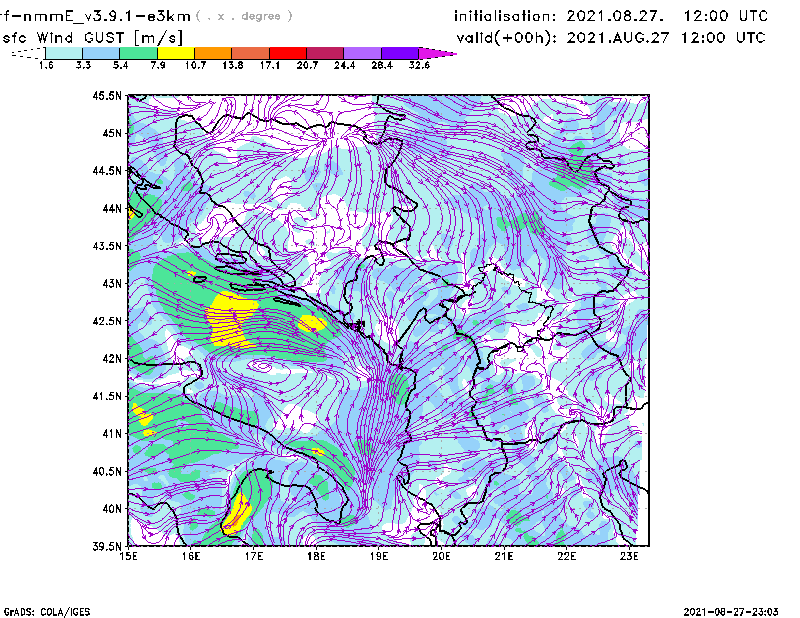Click the 42.5N latitude label
This screenshot has width=800, height=618.
pos(108,321)
